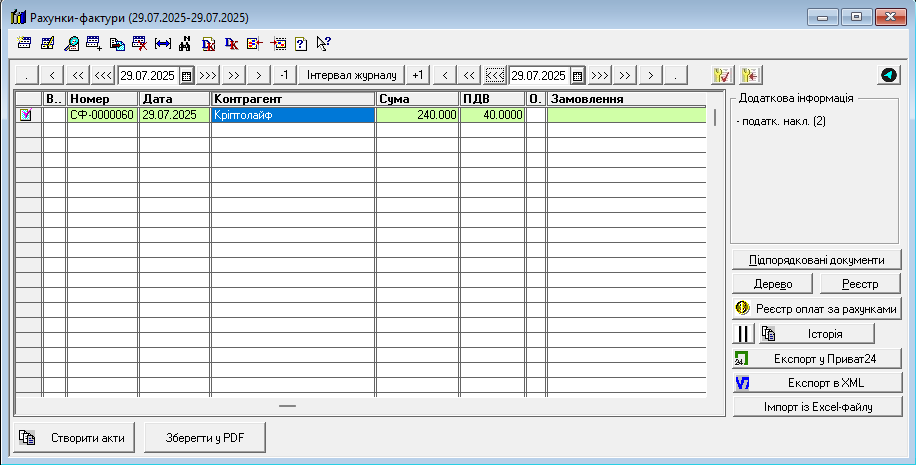The height and width of the screenshot is (465, 916).
Task: Click the teal back arrow round icon
Action: pyautogui.click(x=888, y=75)
